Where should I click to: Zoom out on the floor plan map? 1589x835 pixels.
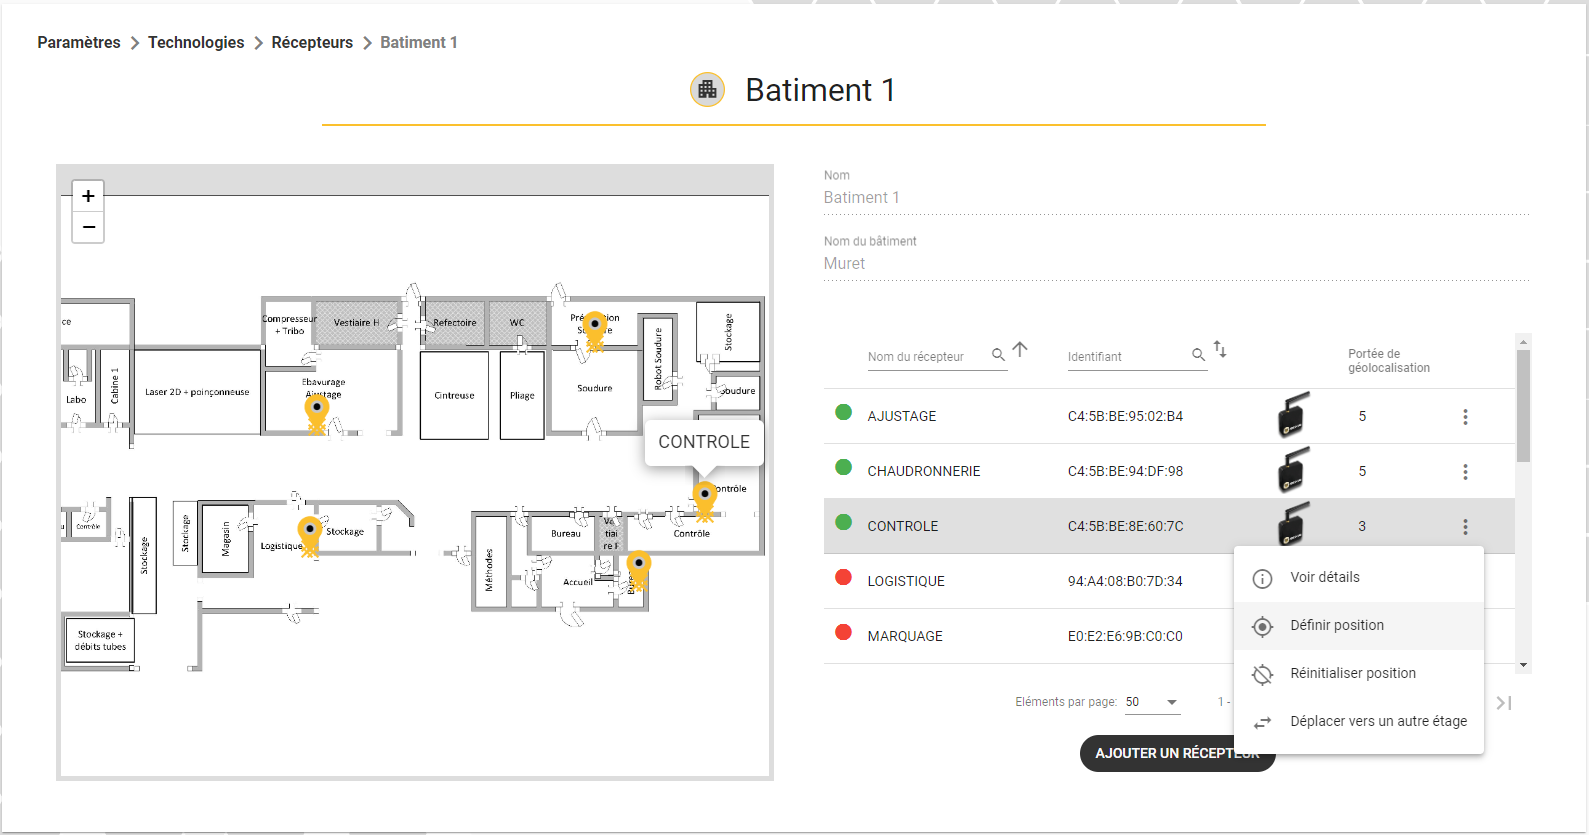(88, 227)
